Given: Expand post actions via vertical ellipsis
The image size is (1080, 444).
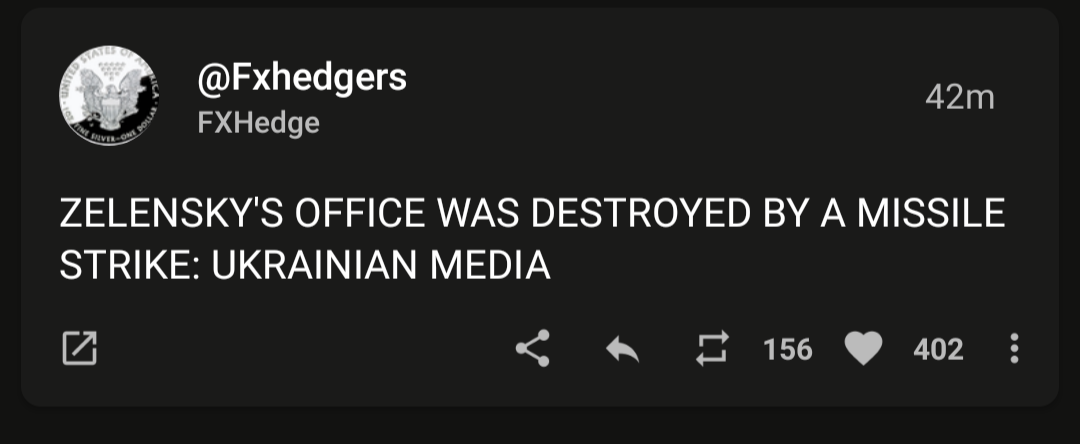Looking at the screenshot, I should (1013, 349).
